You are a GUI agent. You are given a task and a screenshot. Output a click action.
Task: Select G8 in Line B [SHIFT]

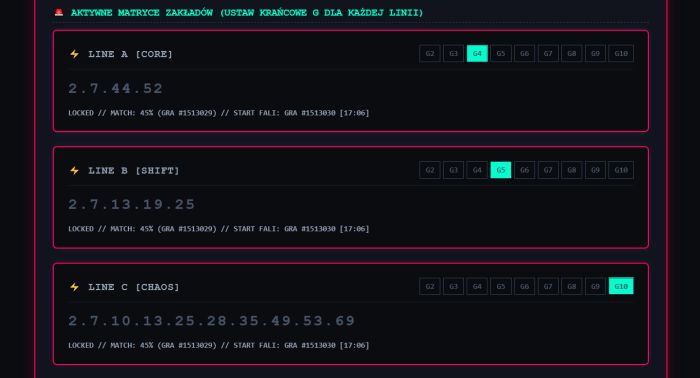coord(572,170)
